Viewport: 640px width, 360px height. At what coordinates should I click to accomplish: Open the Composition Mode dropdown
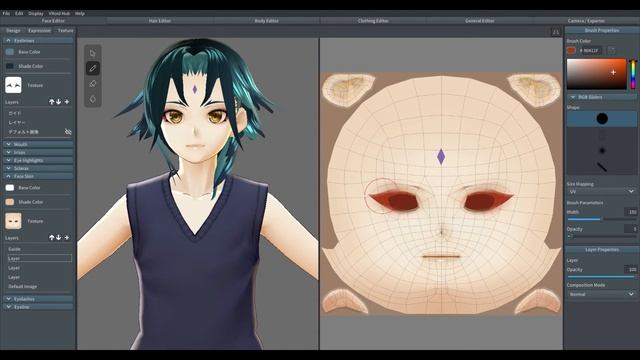(602, 294)
